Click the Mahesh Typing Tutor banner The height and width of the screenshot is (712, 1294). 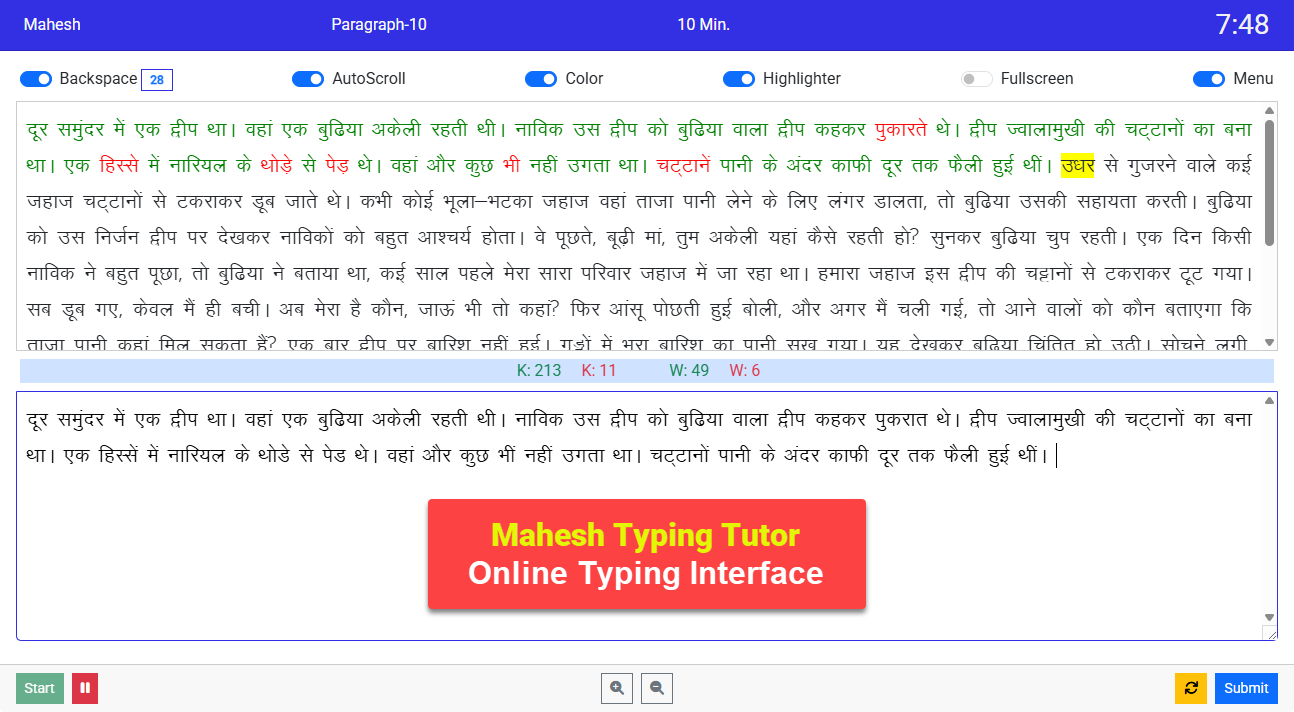tap(646, 554)
